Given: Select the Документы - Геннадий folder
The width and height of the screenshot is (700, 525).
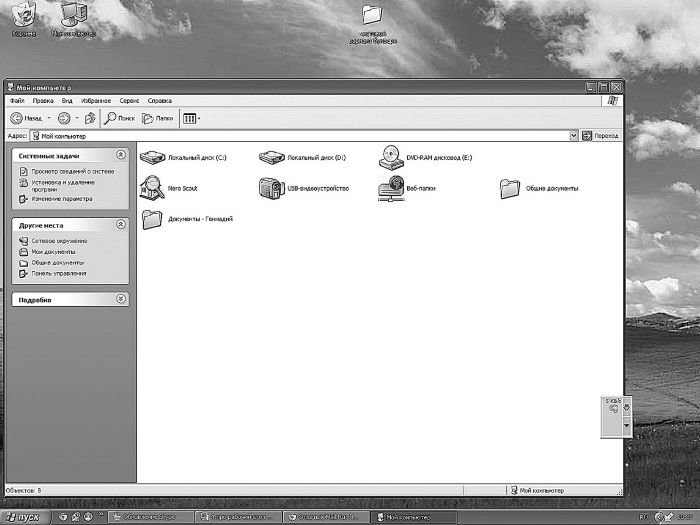Looking at the screenshot, I should tap(153, 218).
